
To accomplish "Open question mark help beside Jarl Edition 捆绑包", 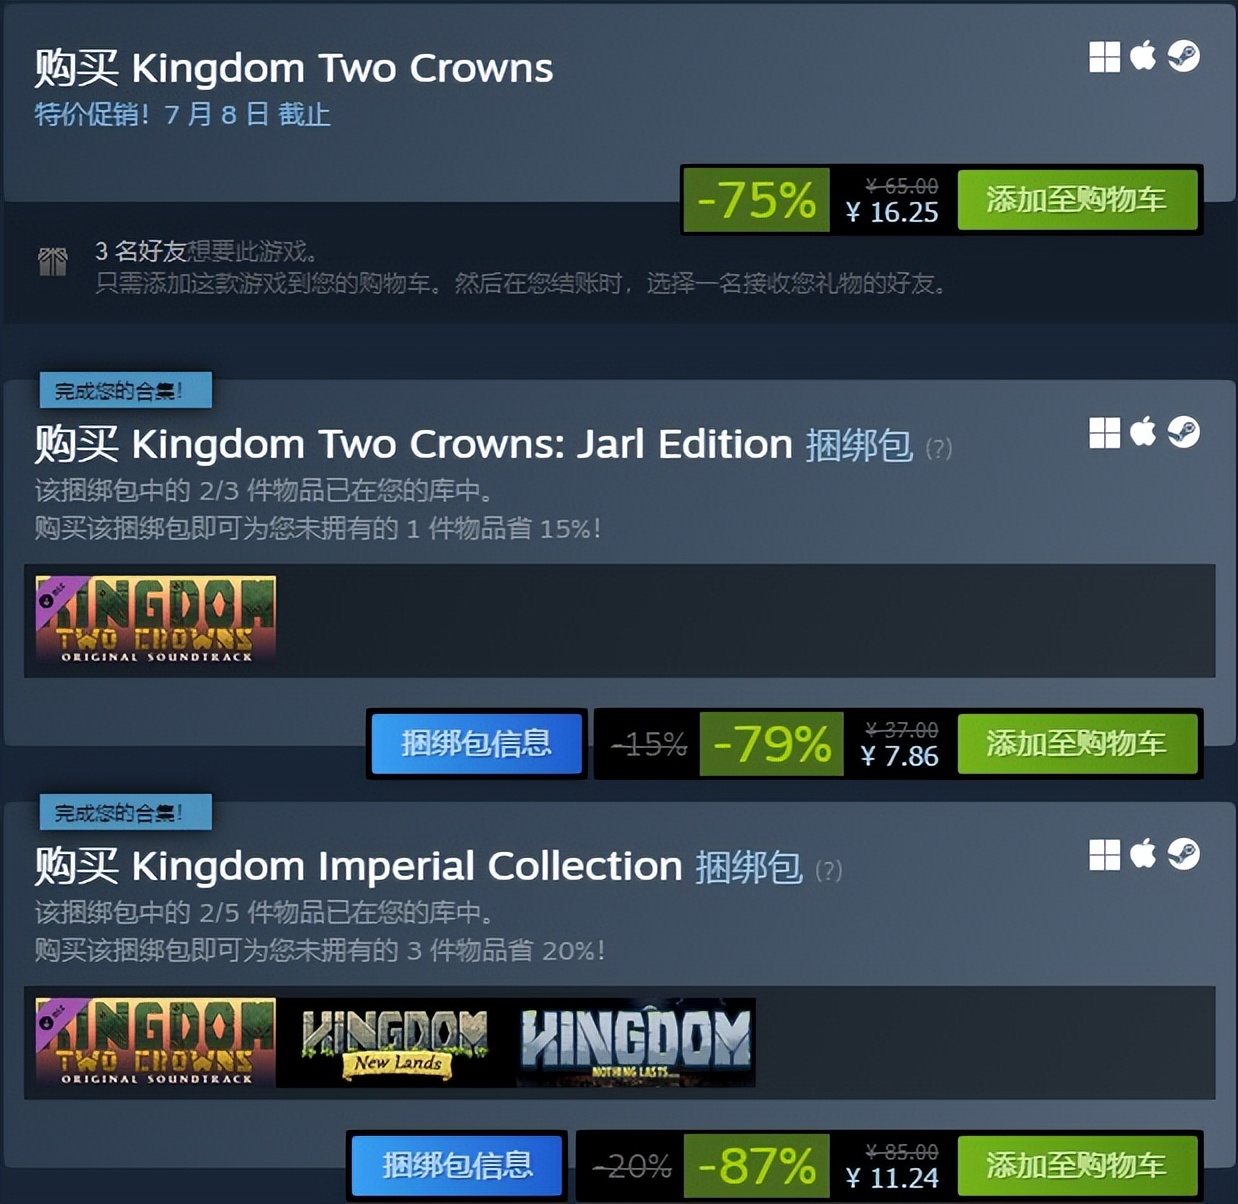I will (938, 448).
